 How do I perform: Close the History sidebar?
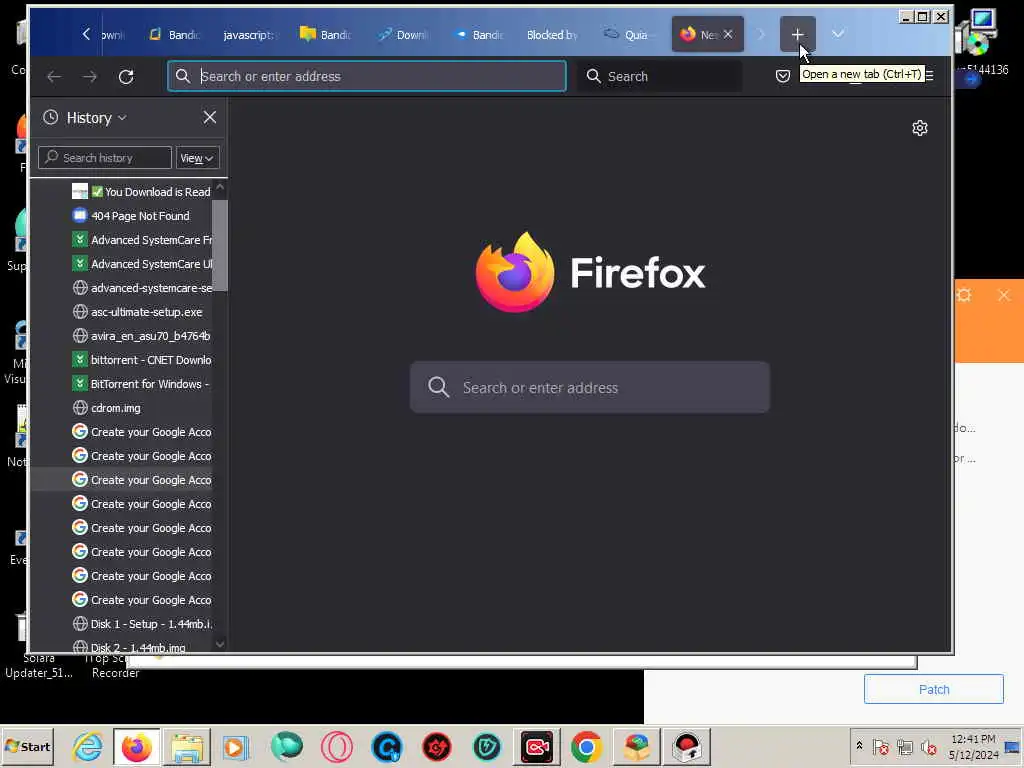209,118
